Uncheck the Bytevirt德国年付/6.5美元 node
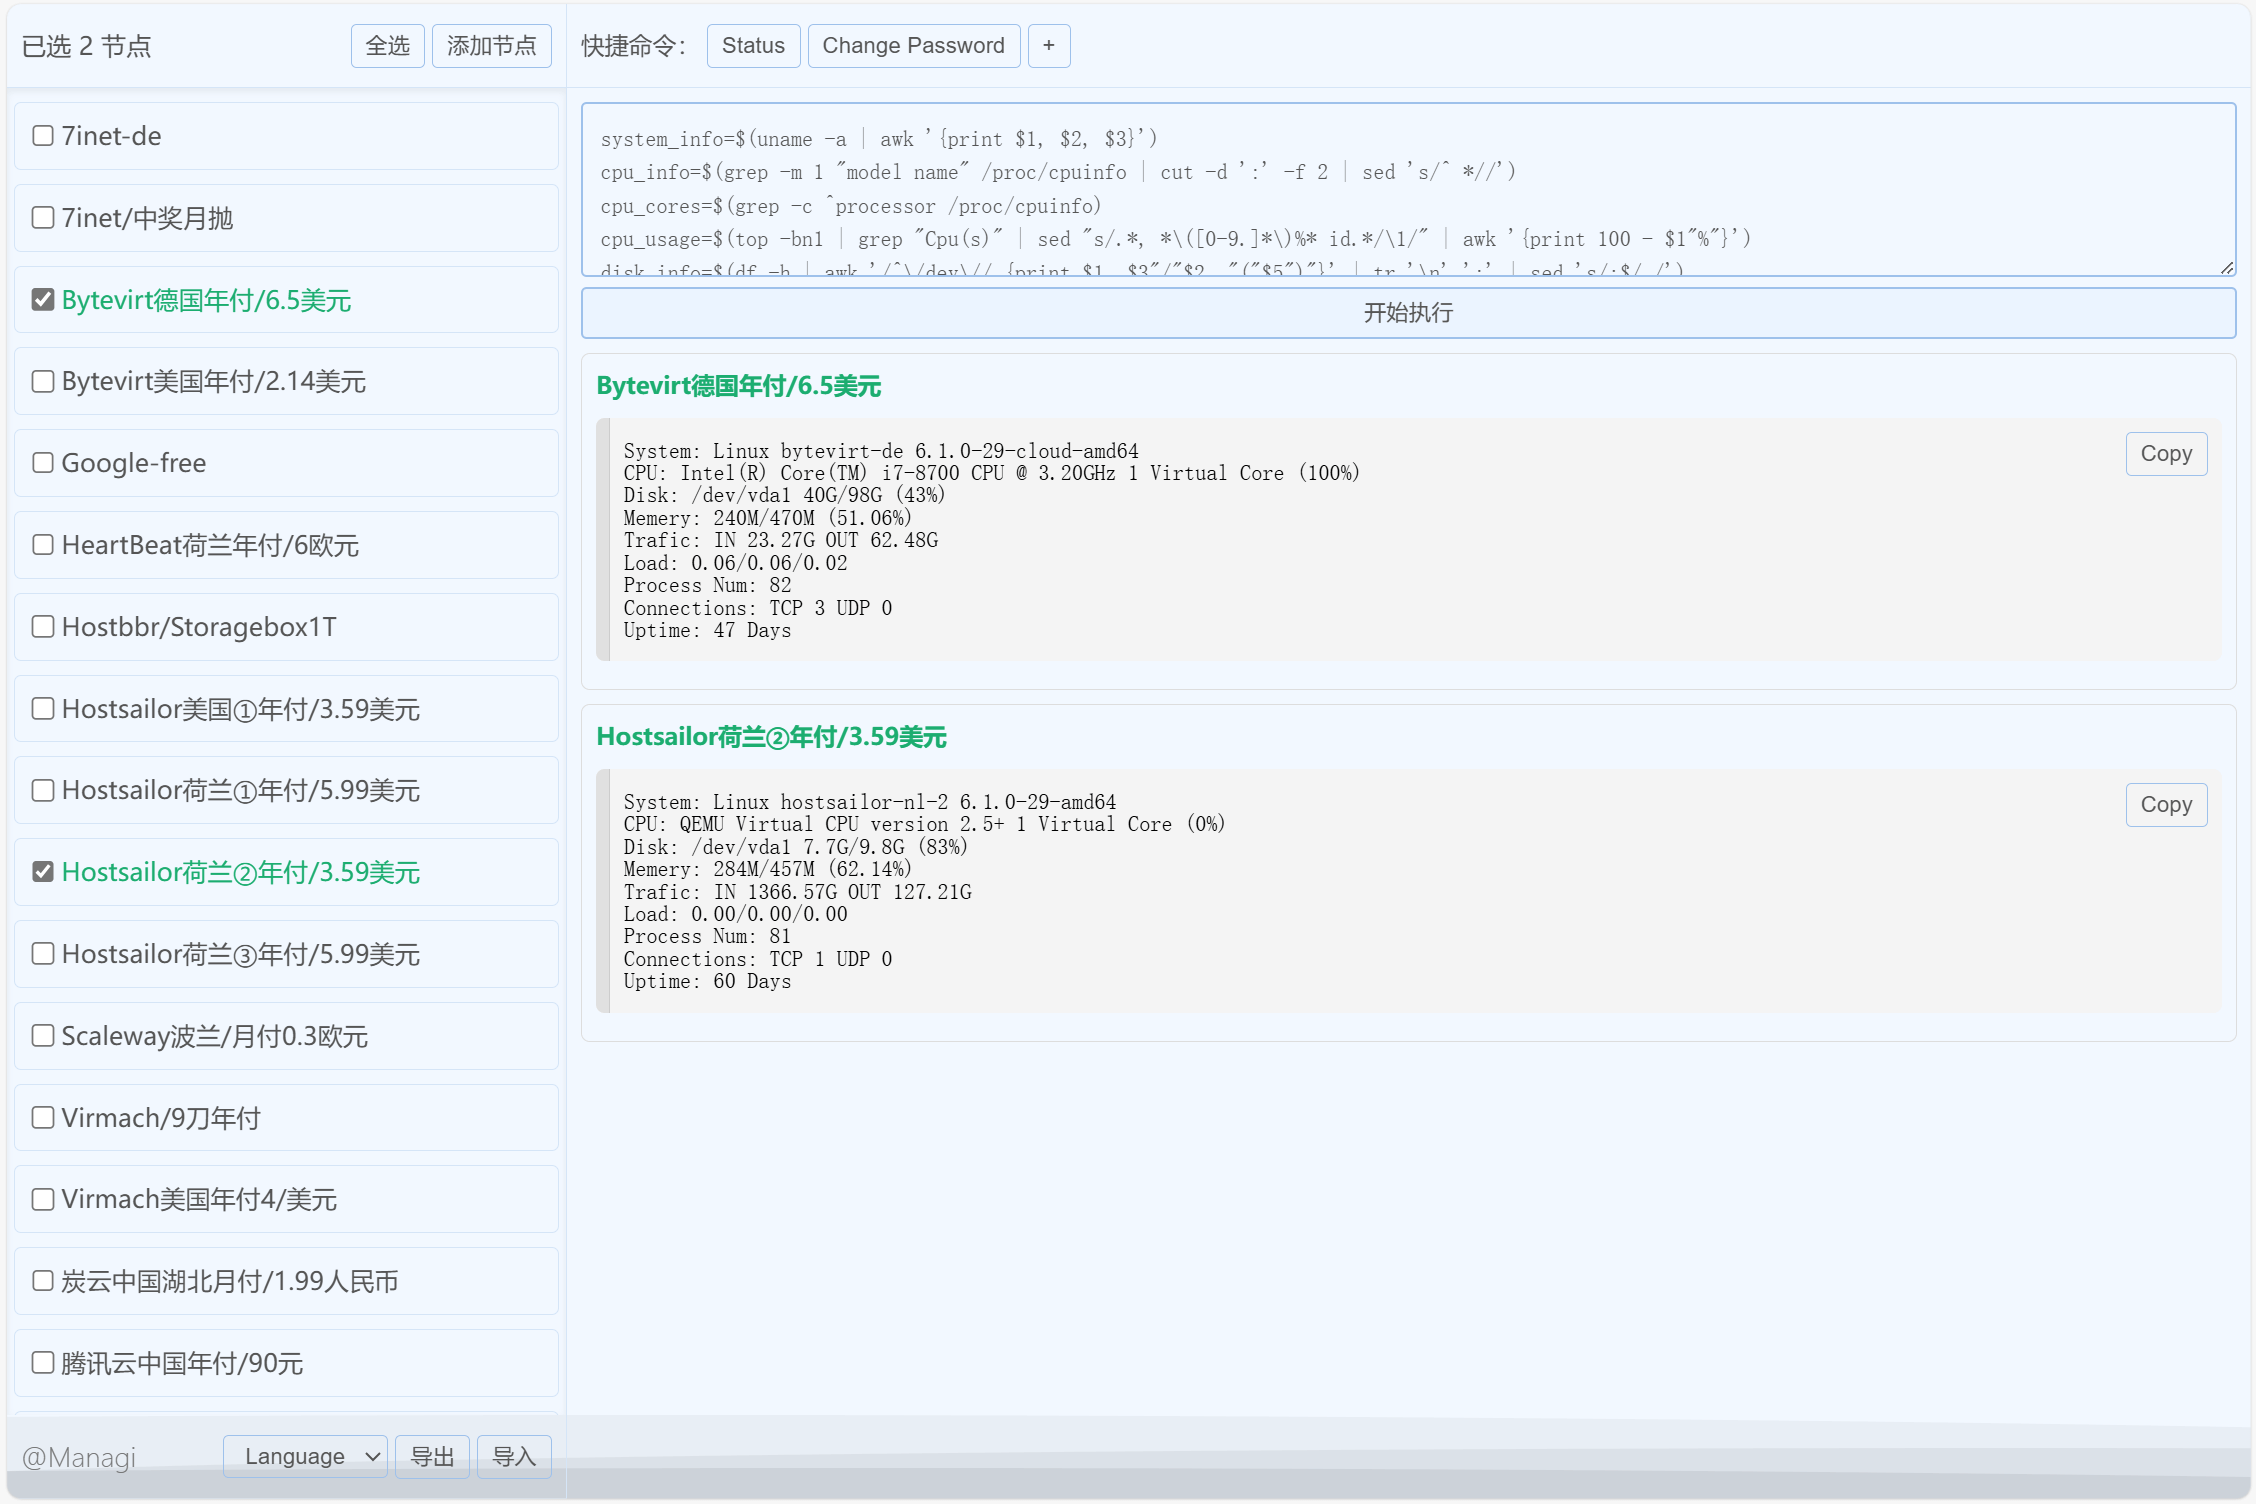The width and height of the screenshot is (2256, 1504). pyautogui.click(x=43, y=300)
